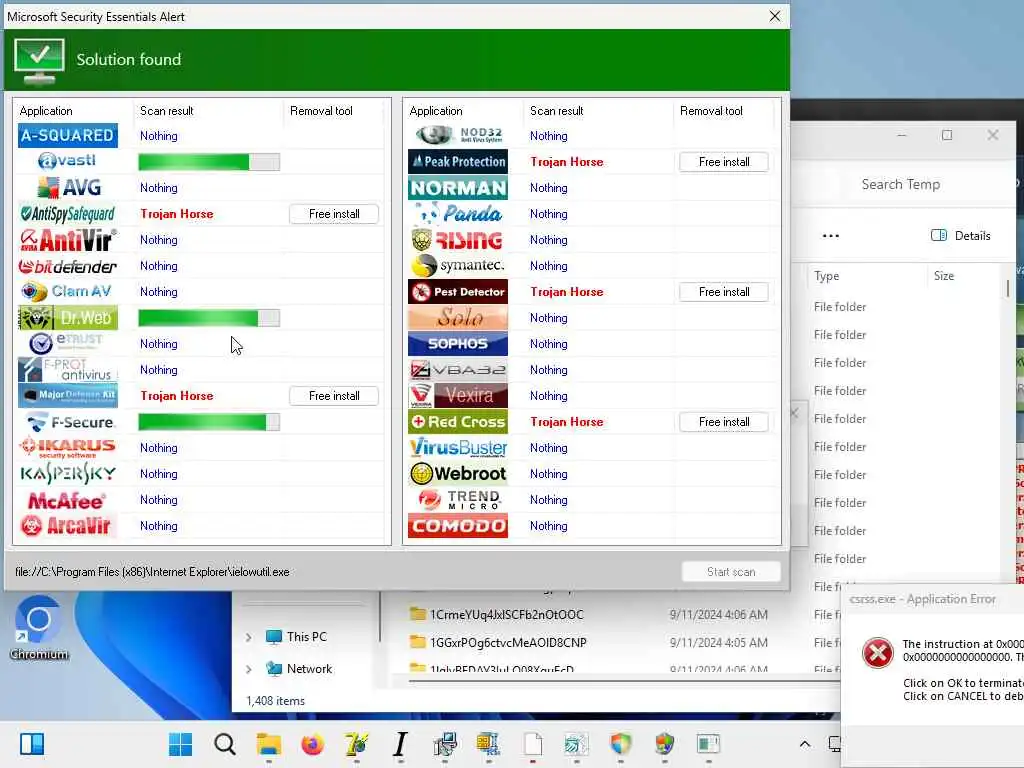Viewport: 1024px width, 768px height.
Task: Click the Nothing result for Kaspersky
Action: 159,474
